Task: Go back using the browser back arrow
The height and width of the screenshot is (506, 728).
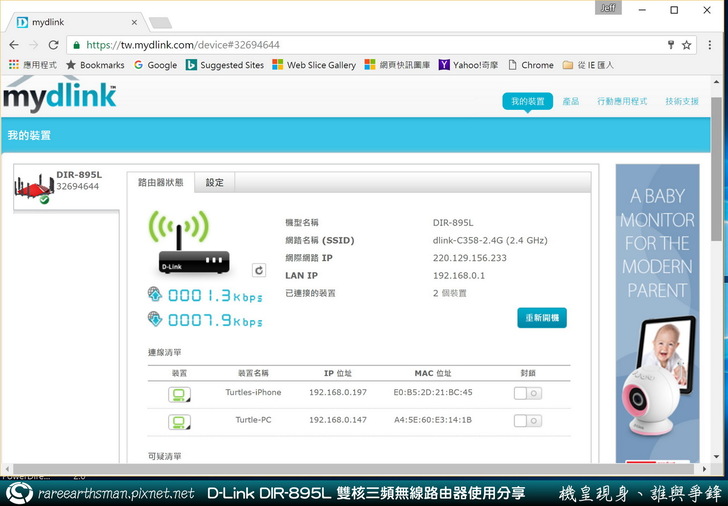Action: (13, 45)
